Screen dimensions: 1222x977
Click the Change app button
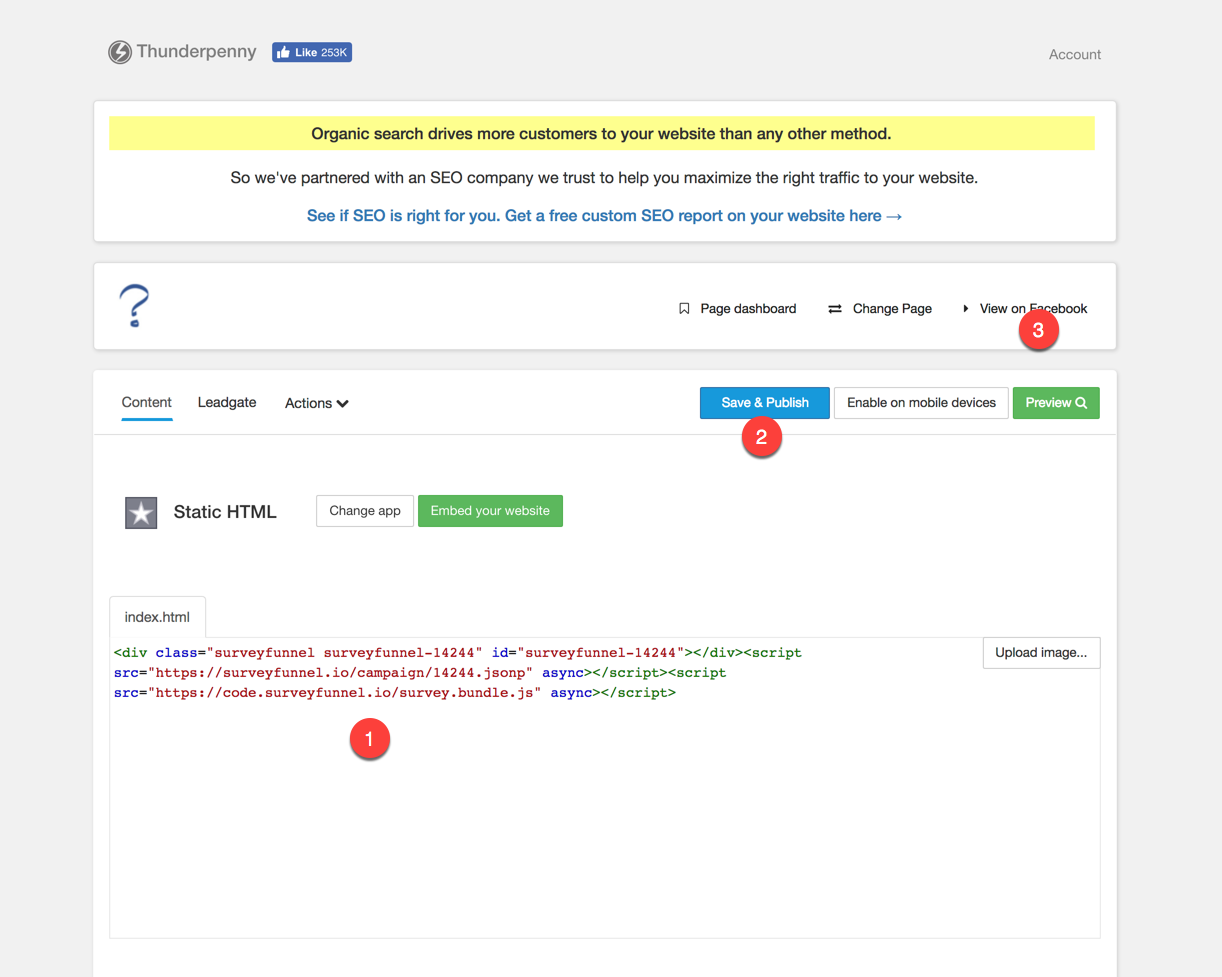365,511
